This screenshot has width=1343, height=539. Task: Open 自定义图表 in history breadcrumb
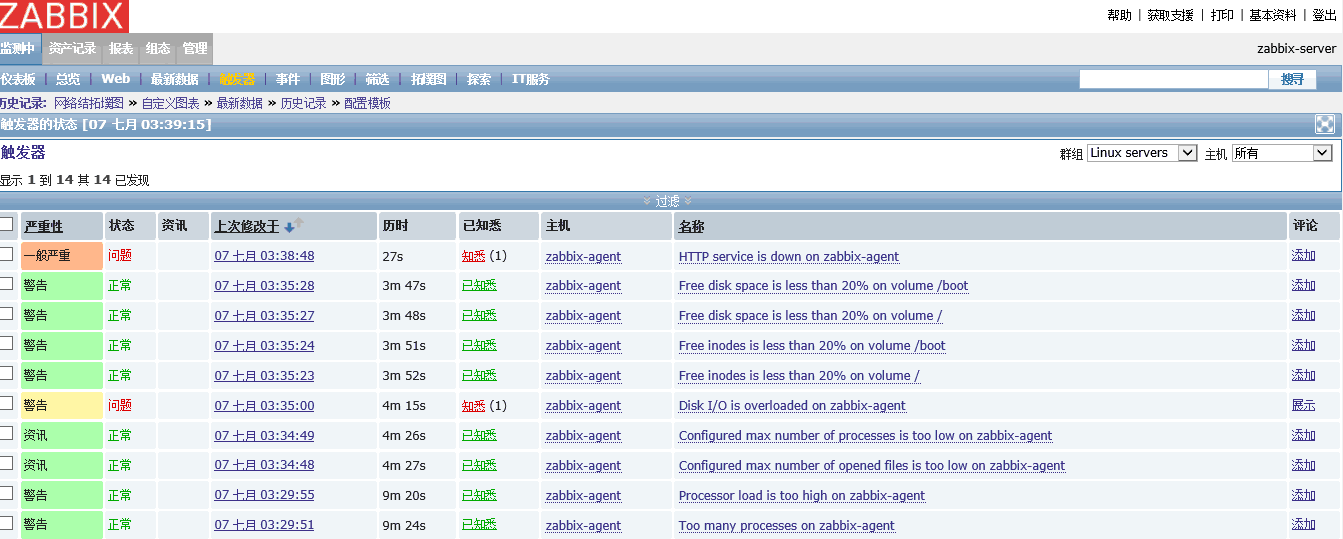point(170,103)
